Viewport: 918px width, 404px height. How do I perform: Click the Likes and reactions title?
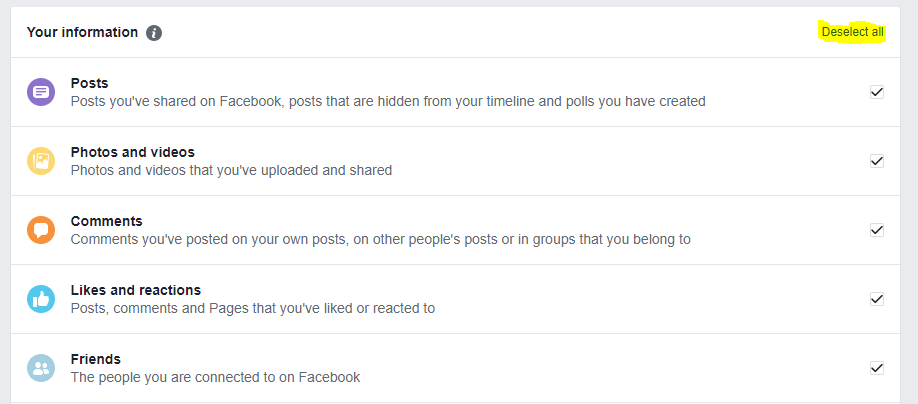pyautogui.click(x=136, y=290)
